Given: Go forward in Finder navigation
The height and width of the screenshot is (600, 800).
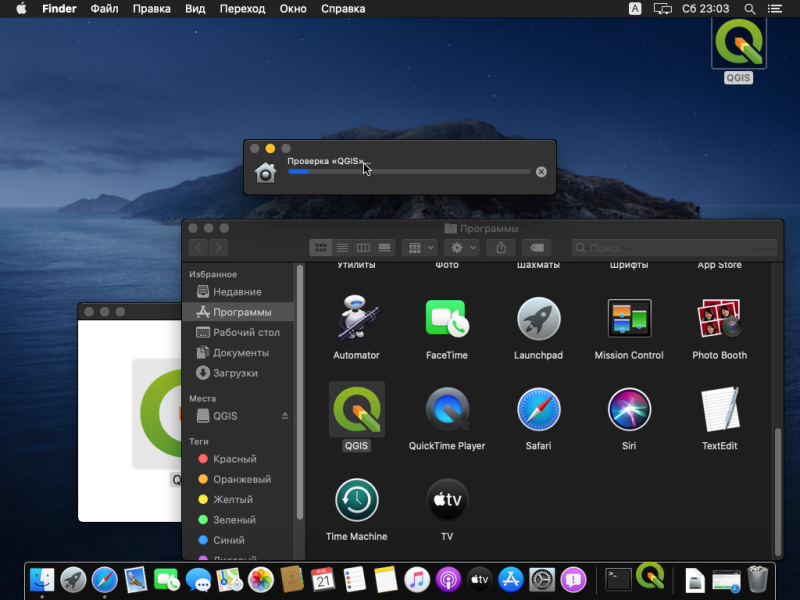Looking at the screenshot, I should (x=218, y=248).
